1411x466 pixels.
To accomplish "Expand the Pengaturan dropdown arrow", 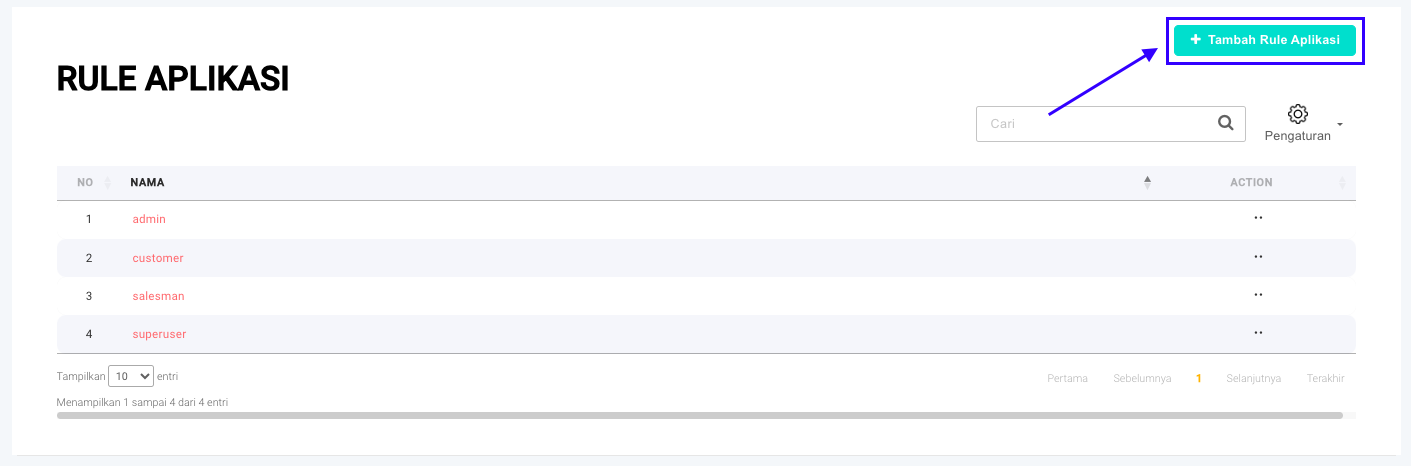I will coord(1339,126).
